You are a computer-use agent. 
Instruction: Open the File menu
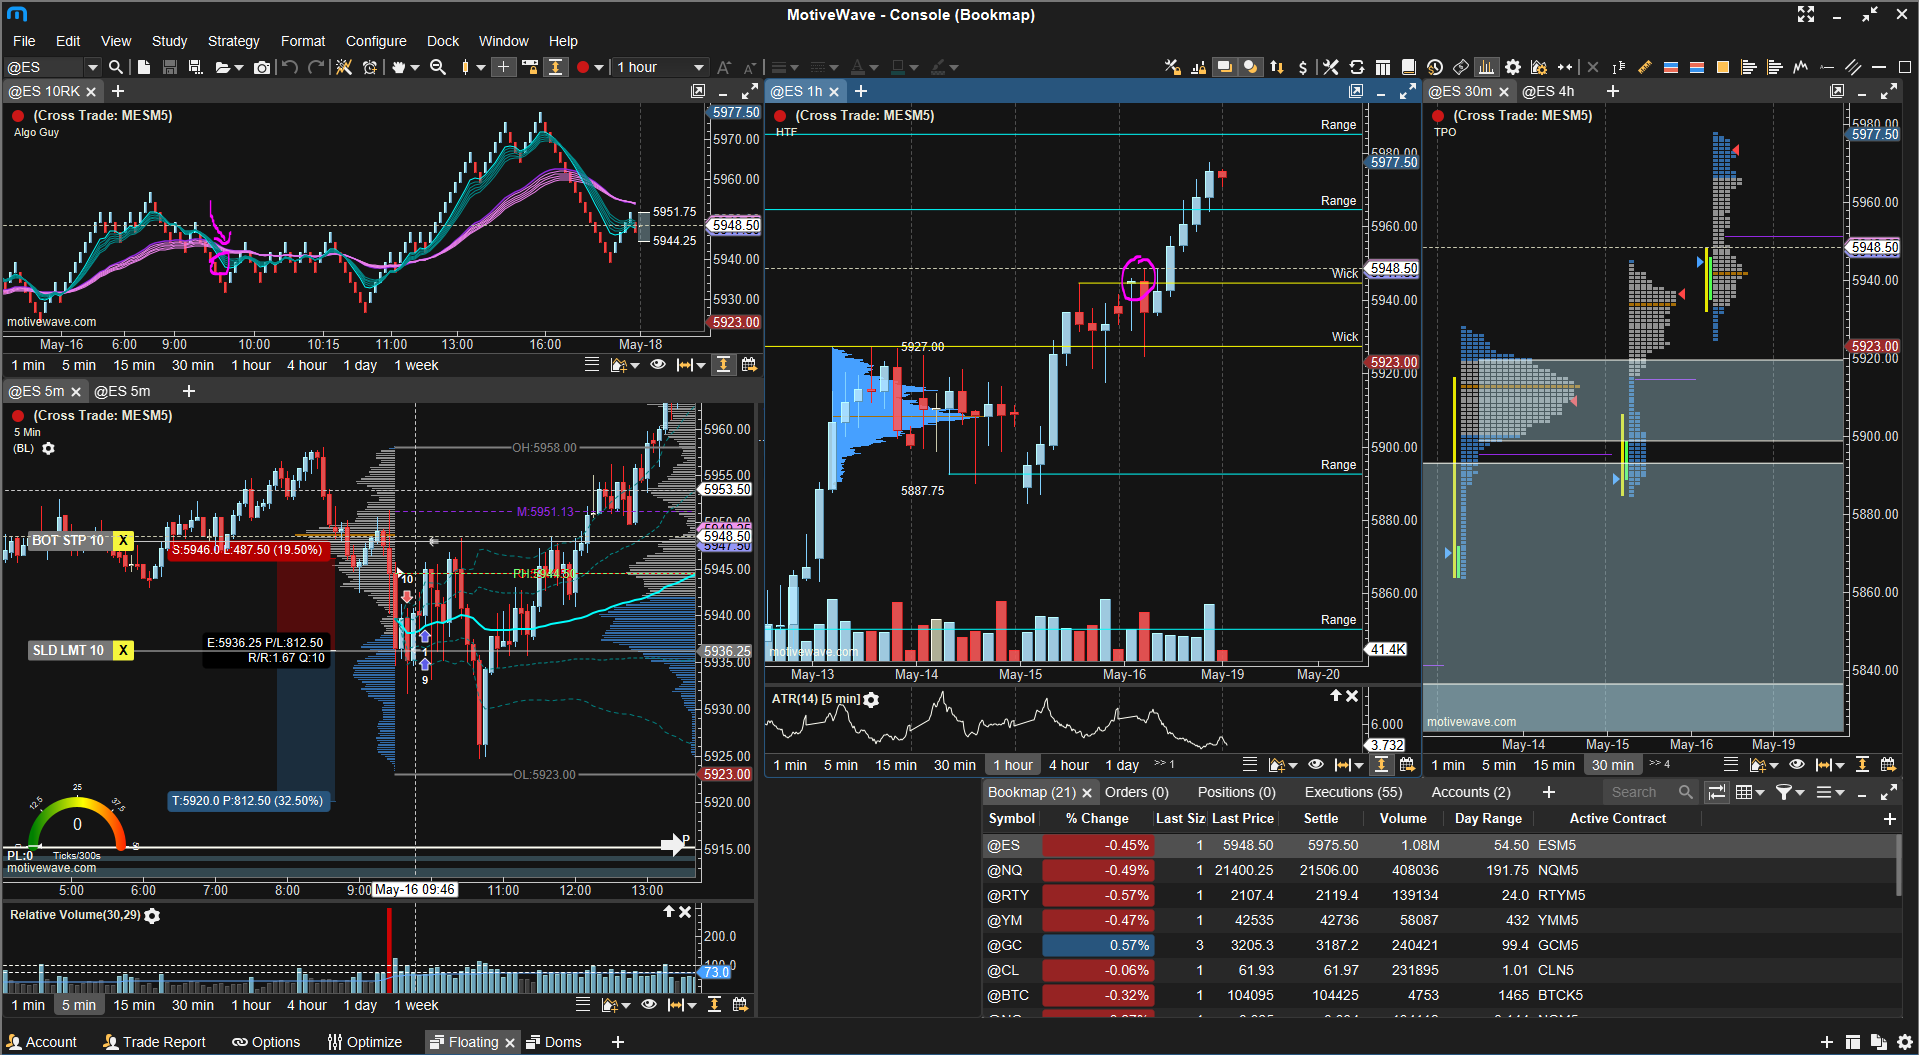[24, 41]
